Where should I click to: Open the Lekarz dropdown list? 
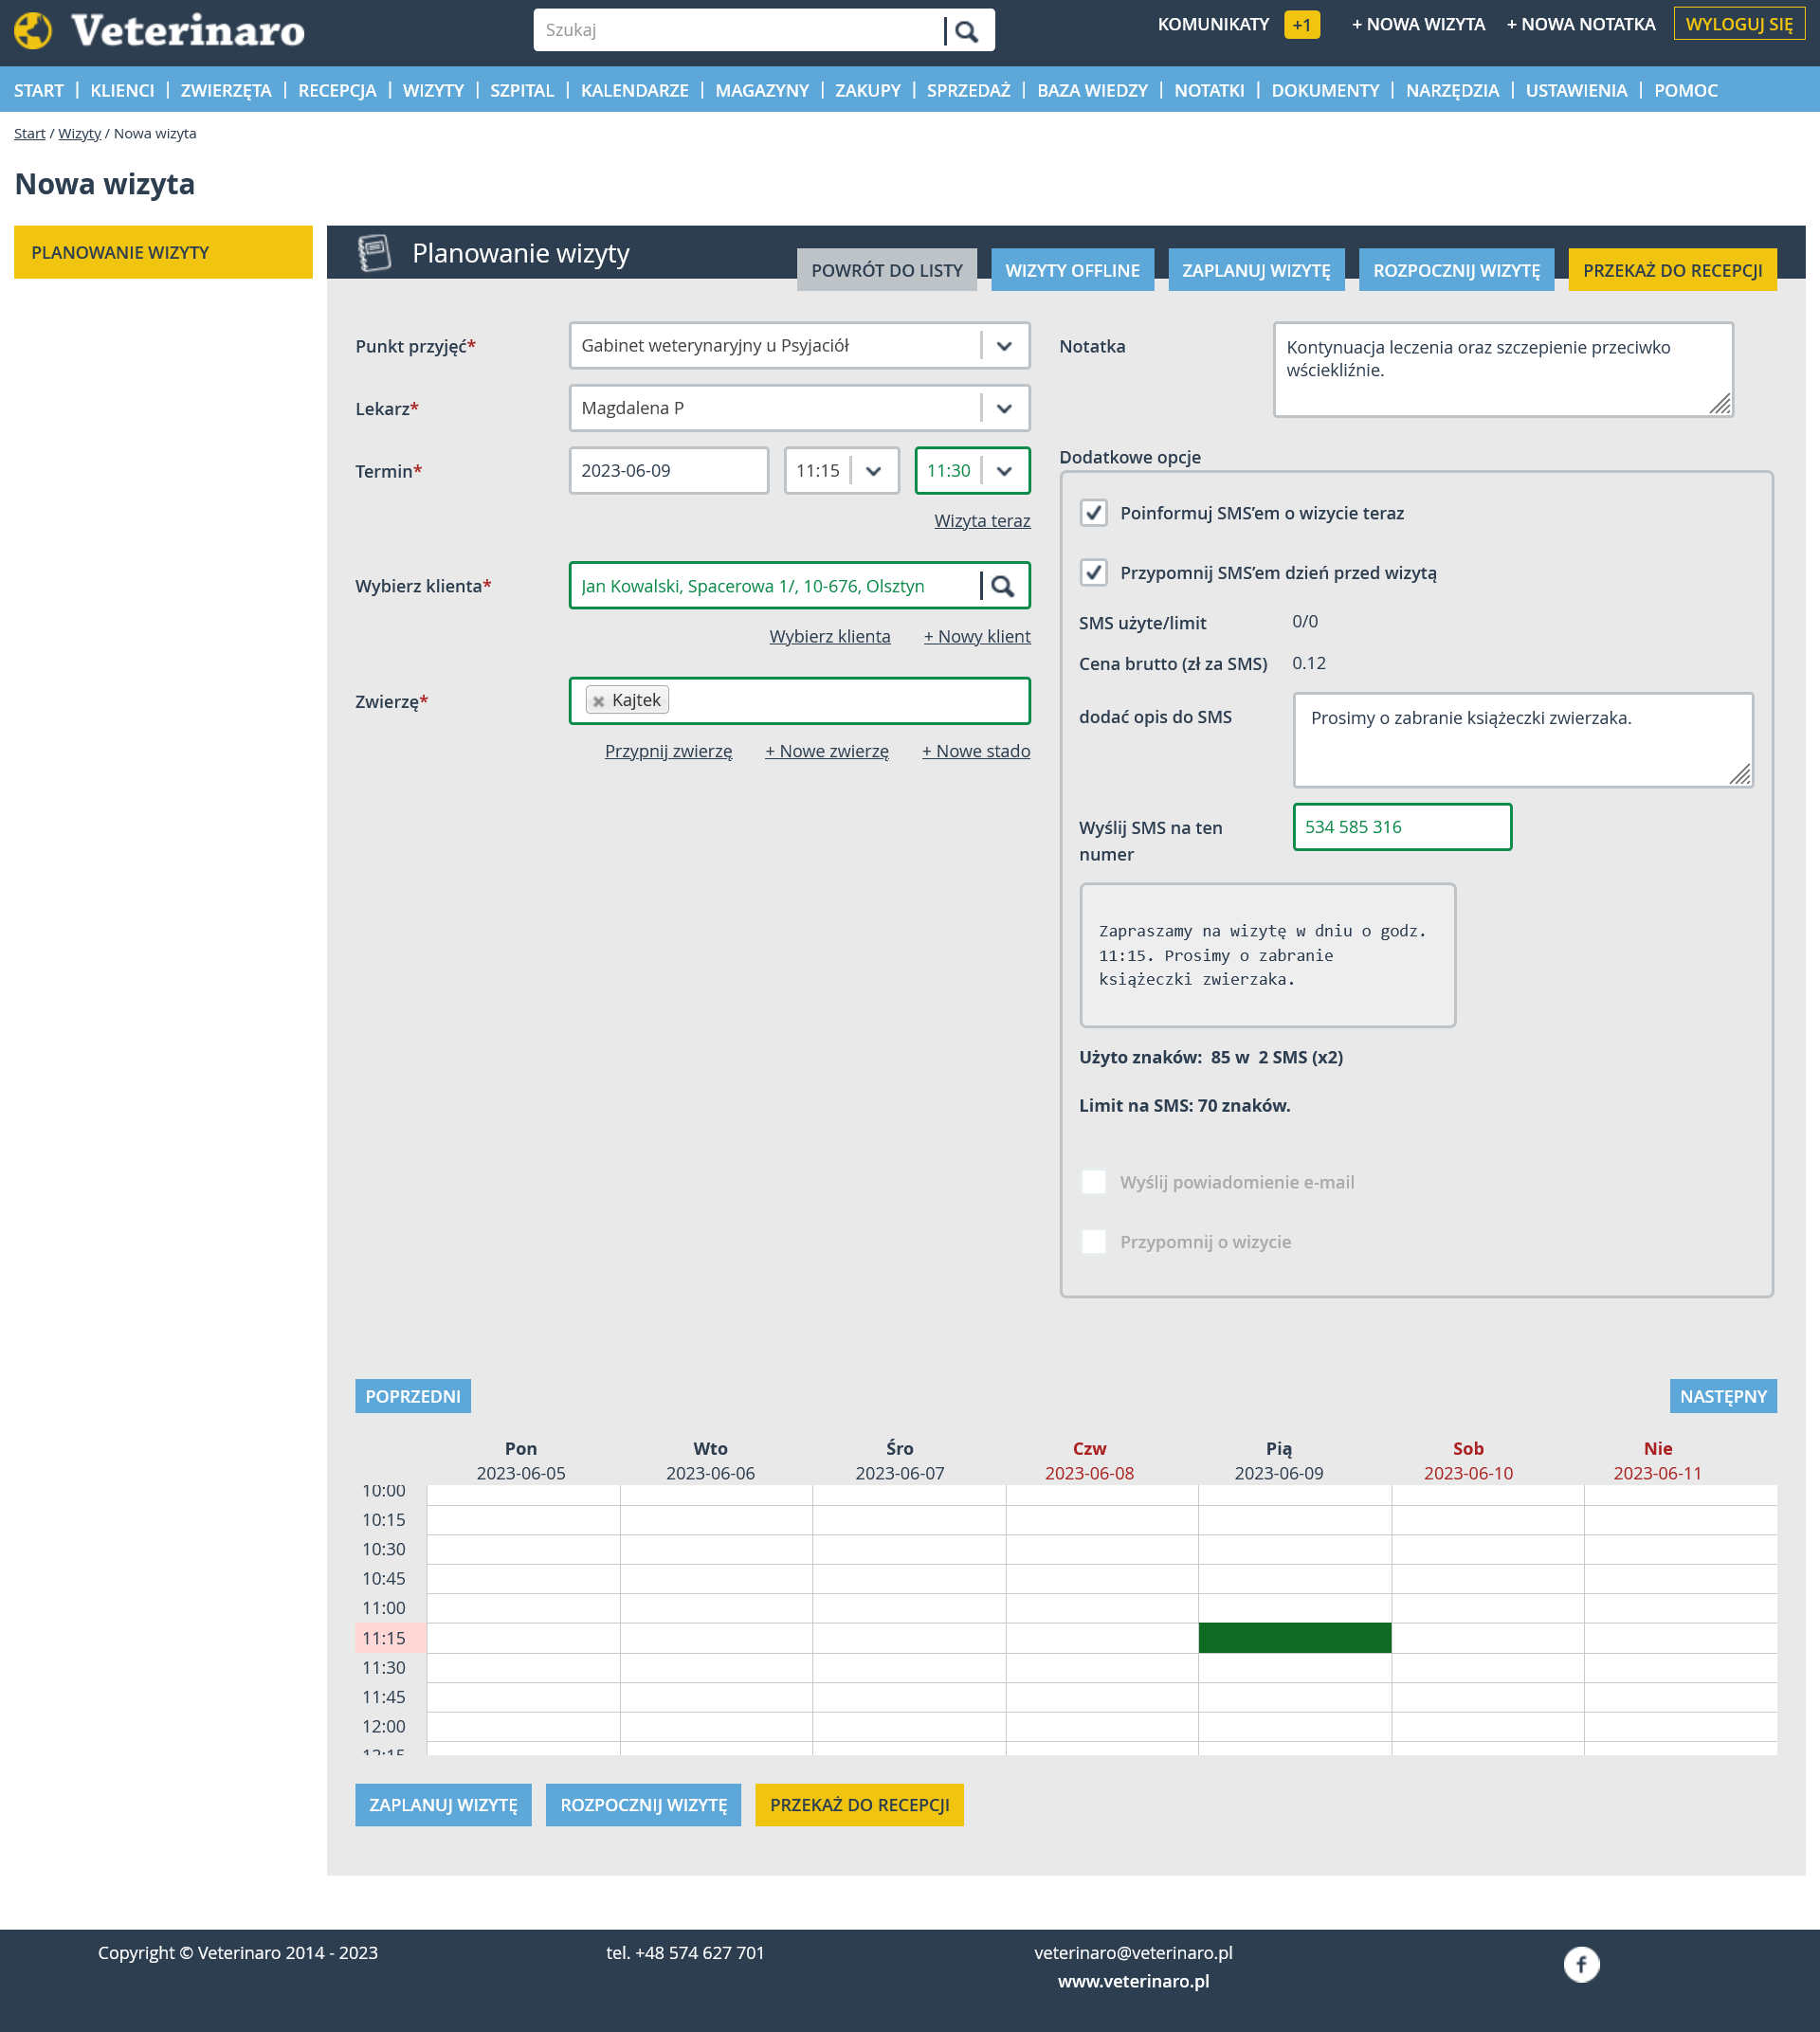[x=1004, y=408]
